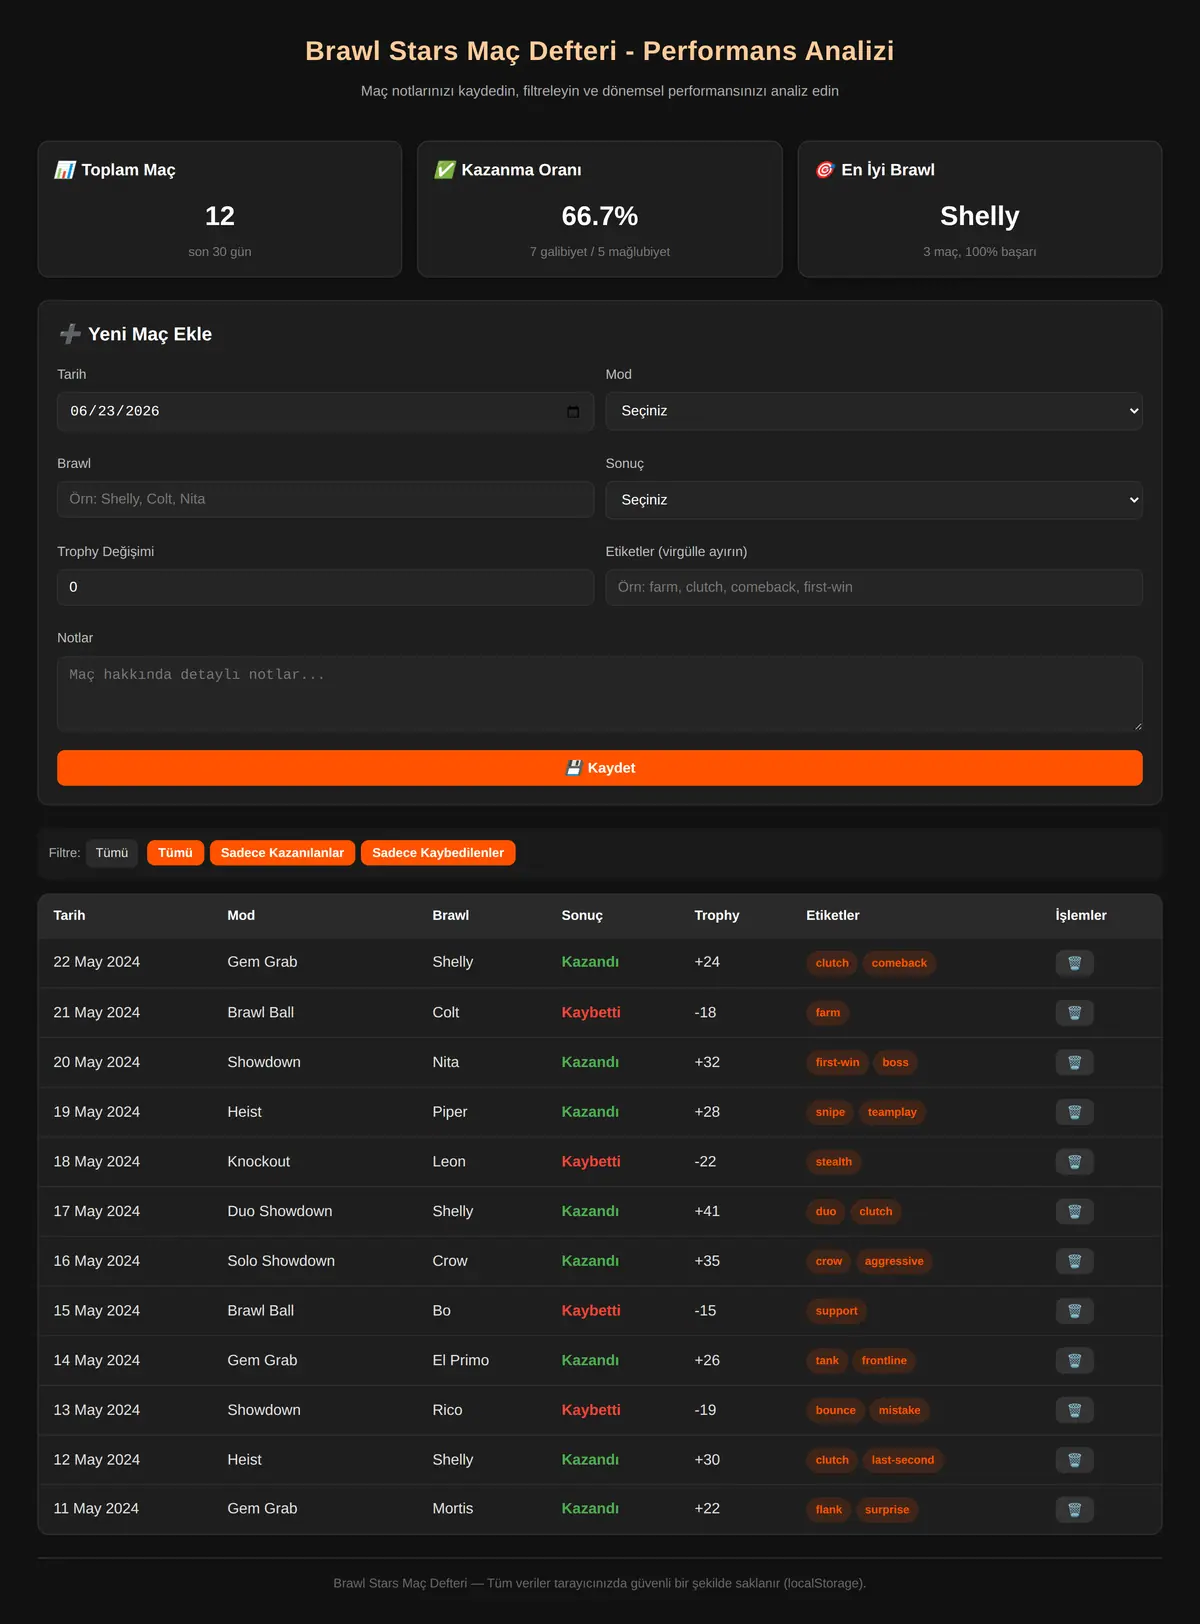Delete the 18 May Leon Knockout row
Screen dimensions: 1200x1624
pyautogui.click(x=1074, y=1162)
